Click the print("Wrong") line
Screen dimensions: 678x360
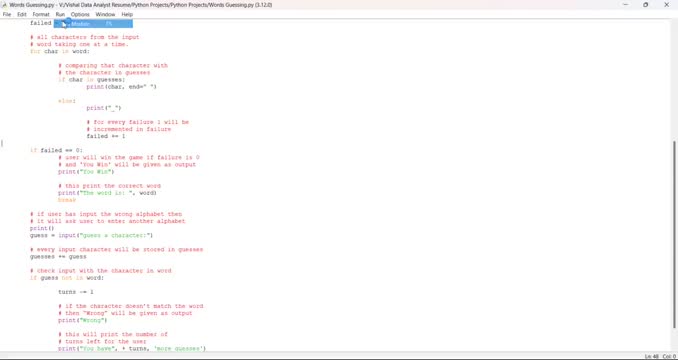pos(83,320)
